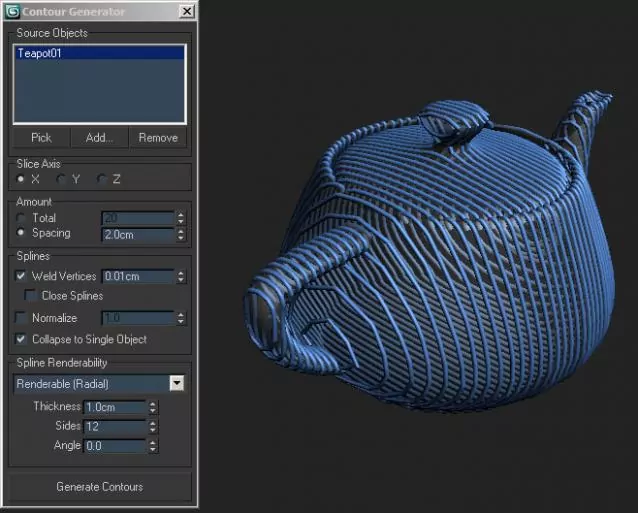Click the Contour Generator title bar icon
This screenshot has width=638, height=513.
(12, 11)
